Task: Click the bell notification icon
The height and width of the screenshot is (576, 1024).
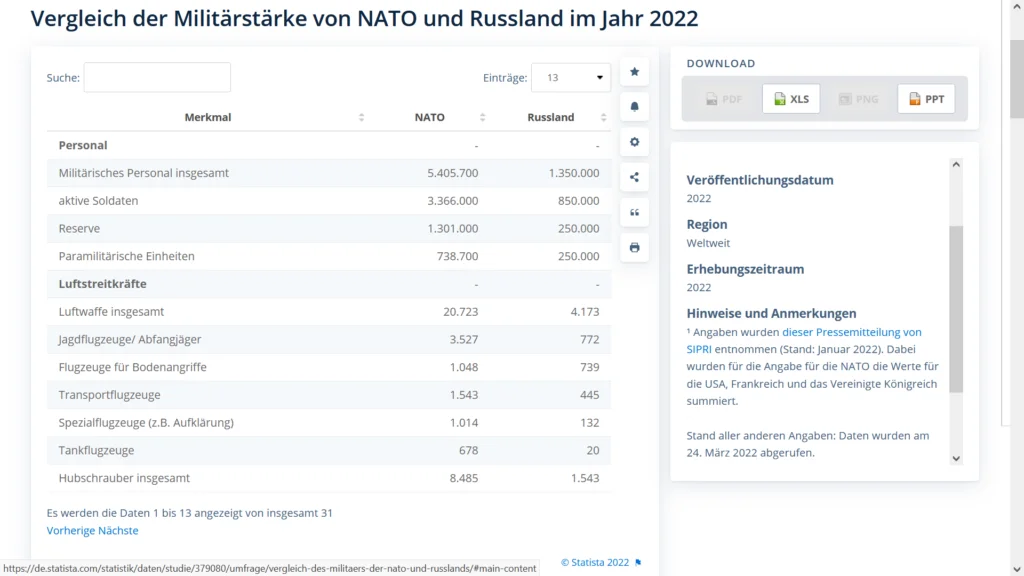Action: 634,106
